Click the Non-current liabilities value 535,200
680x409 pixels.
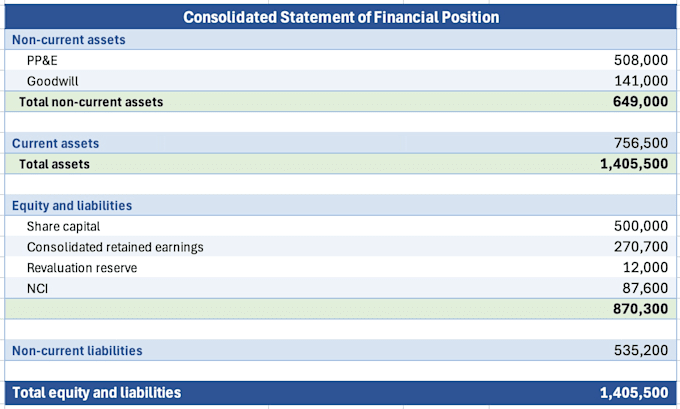click(x=641, y=350)
